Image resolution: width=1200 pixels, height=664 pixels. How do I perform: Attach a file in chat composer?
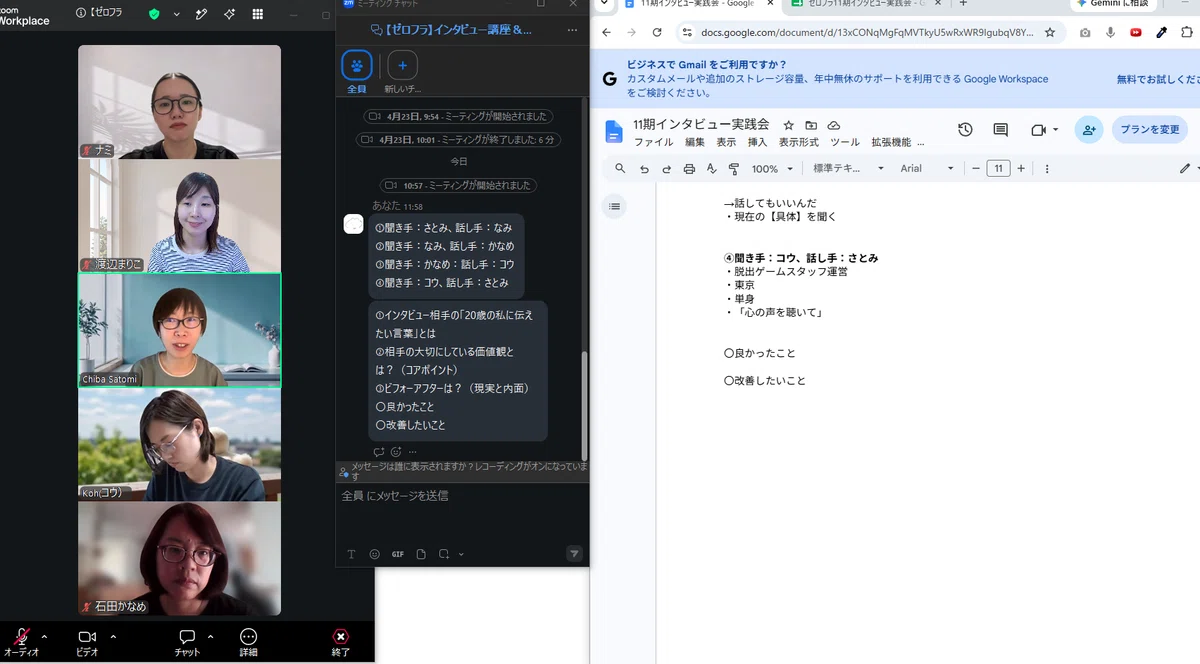click(x=421, y=554)
